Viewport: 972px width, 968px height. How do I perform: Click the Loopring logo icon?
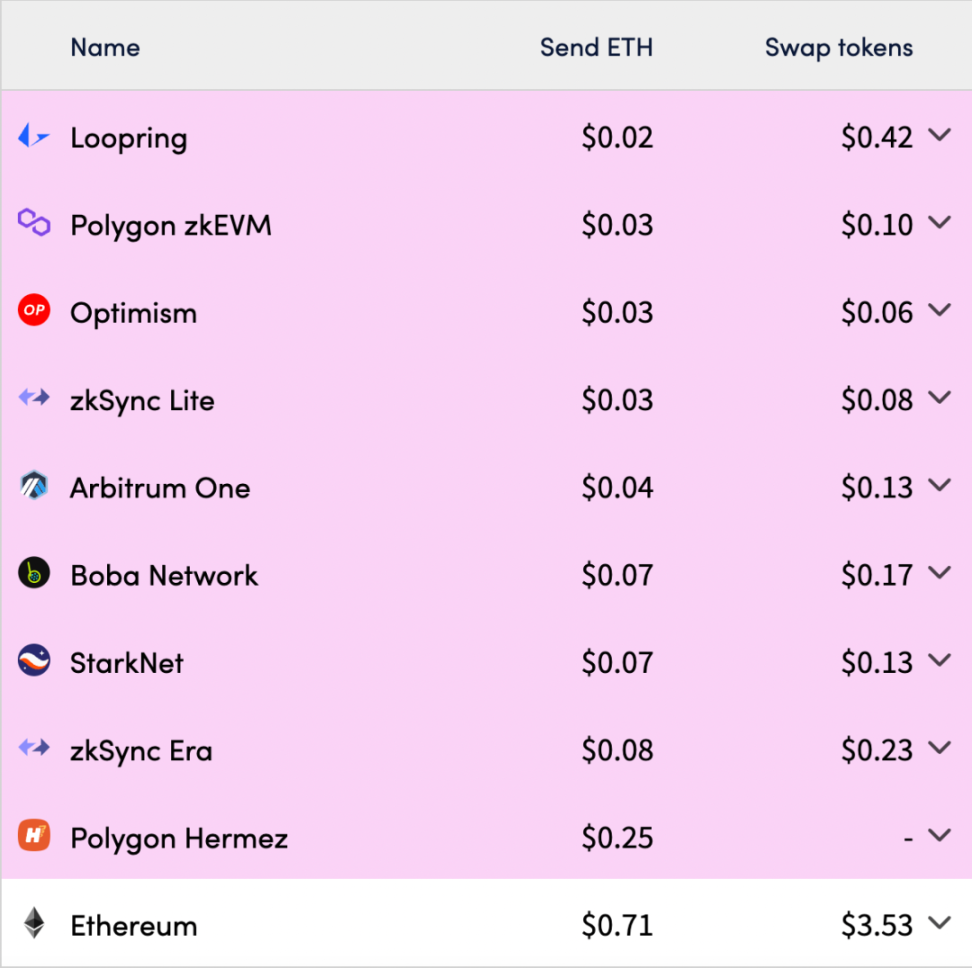tap(33, 135)
